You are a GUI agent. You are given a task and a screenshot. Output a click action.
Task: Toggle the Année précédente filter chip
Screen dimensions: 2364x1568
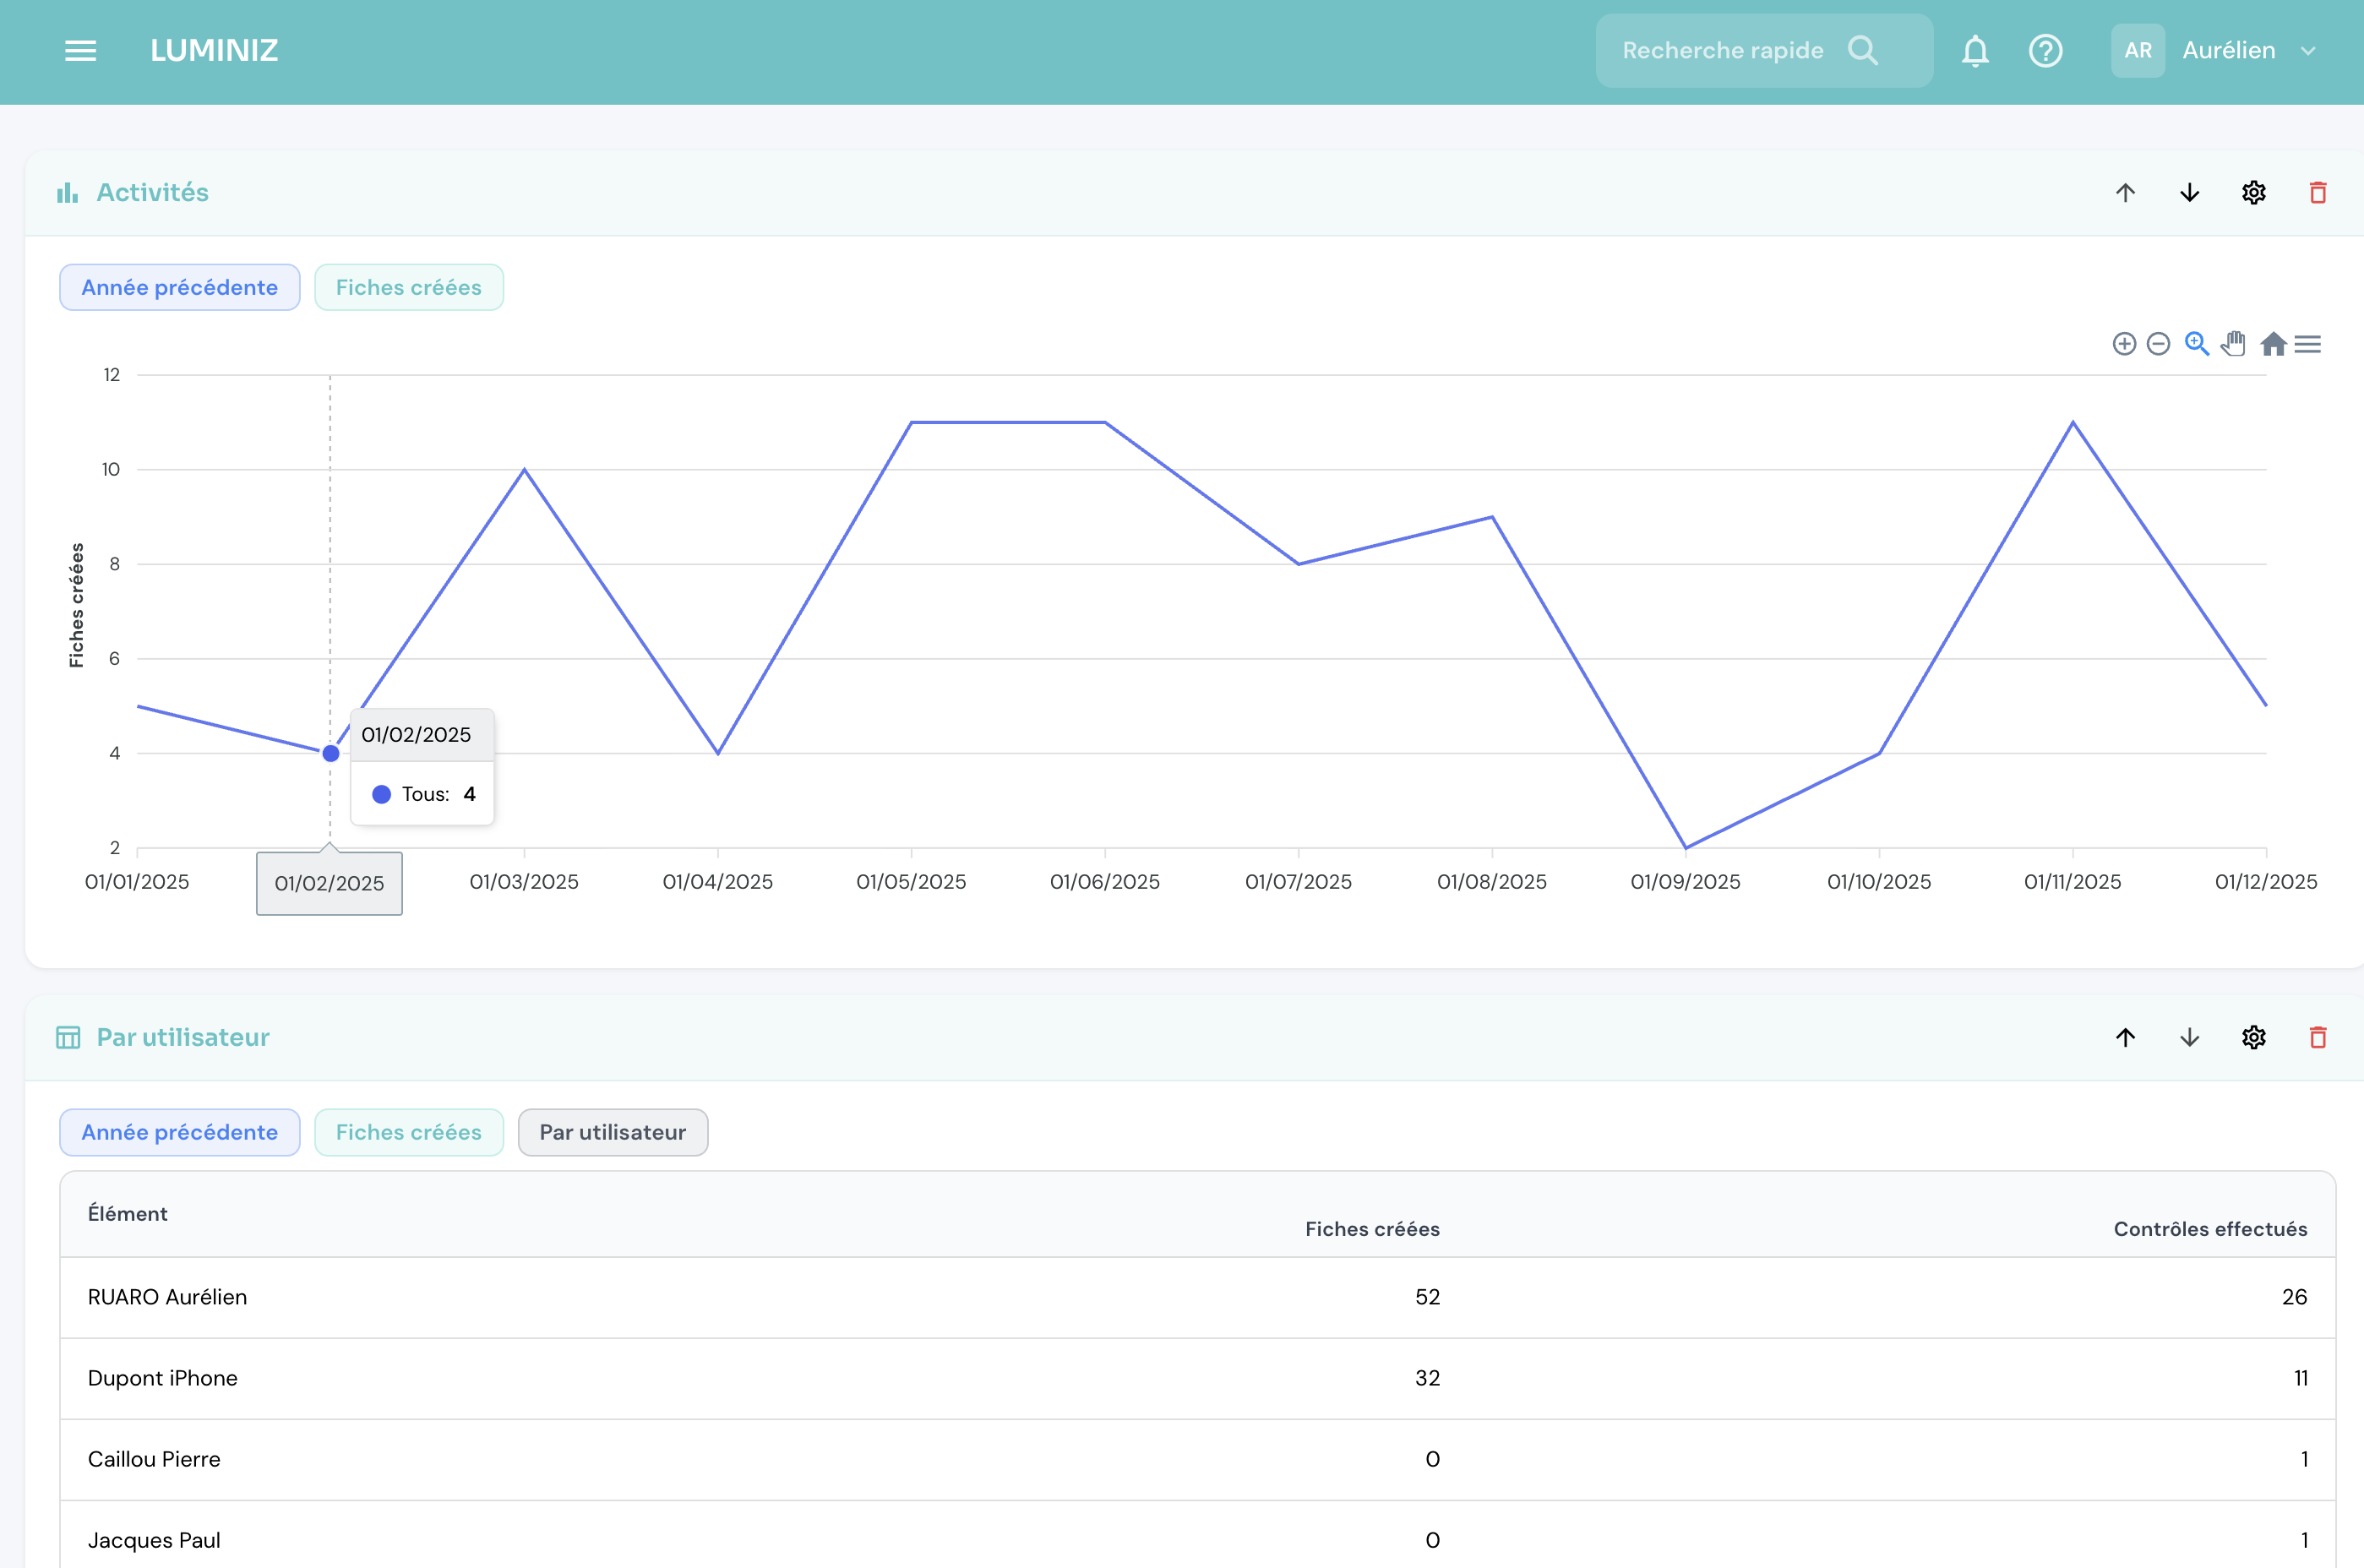(179, 287)
